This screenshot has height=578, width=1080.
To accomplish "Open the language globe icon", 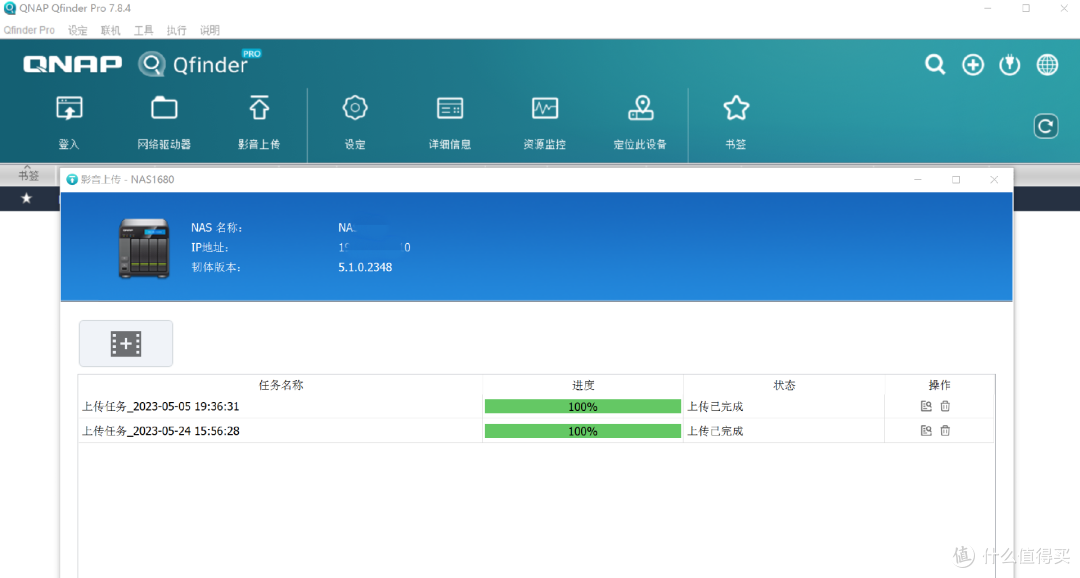I will [1048, 65].
